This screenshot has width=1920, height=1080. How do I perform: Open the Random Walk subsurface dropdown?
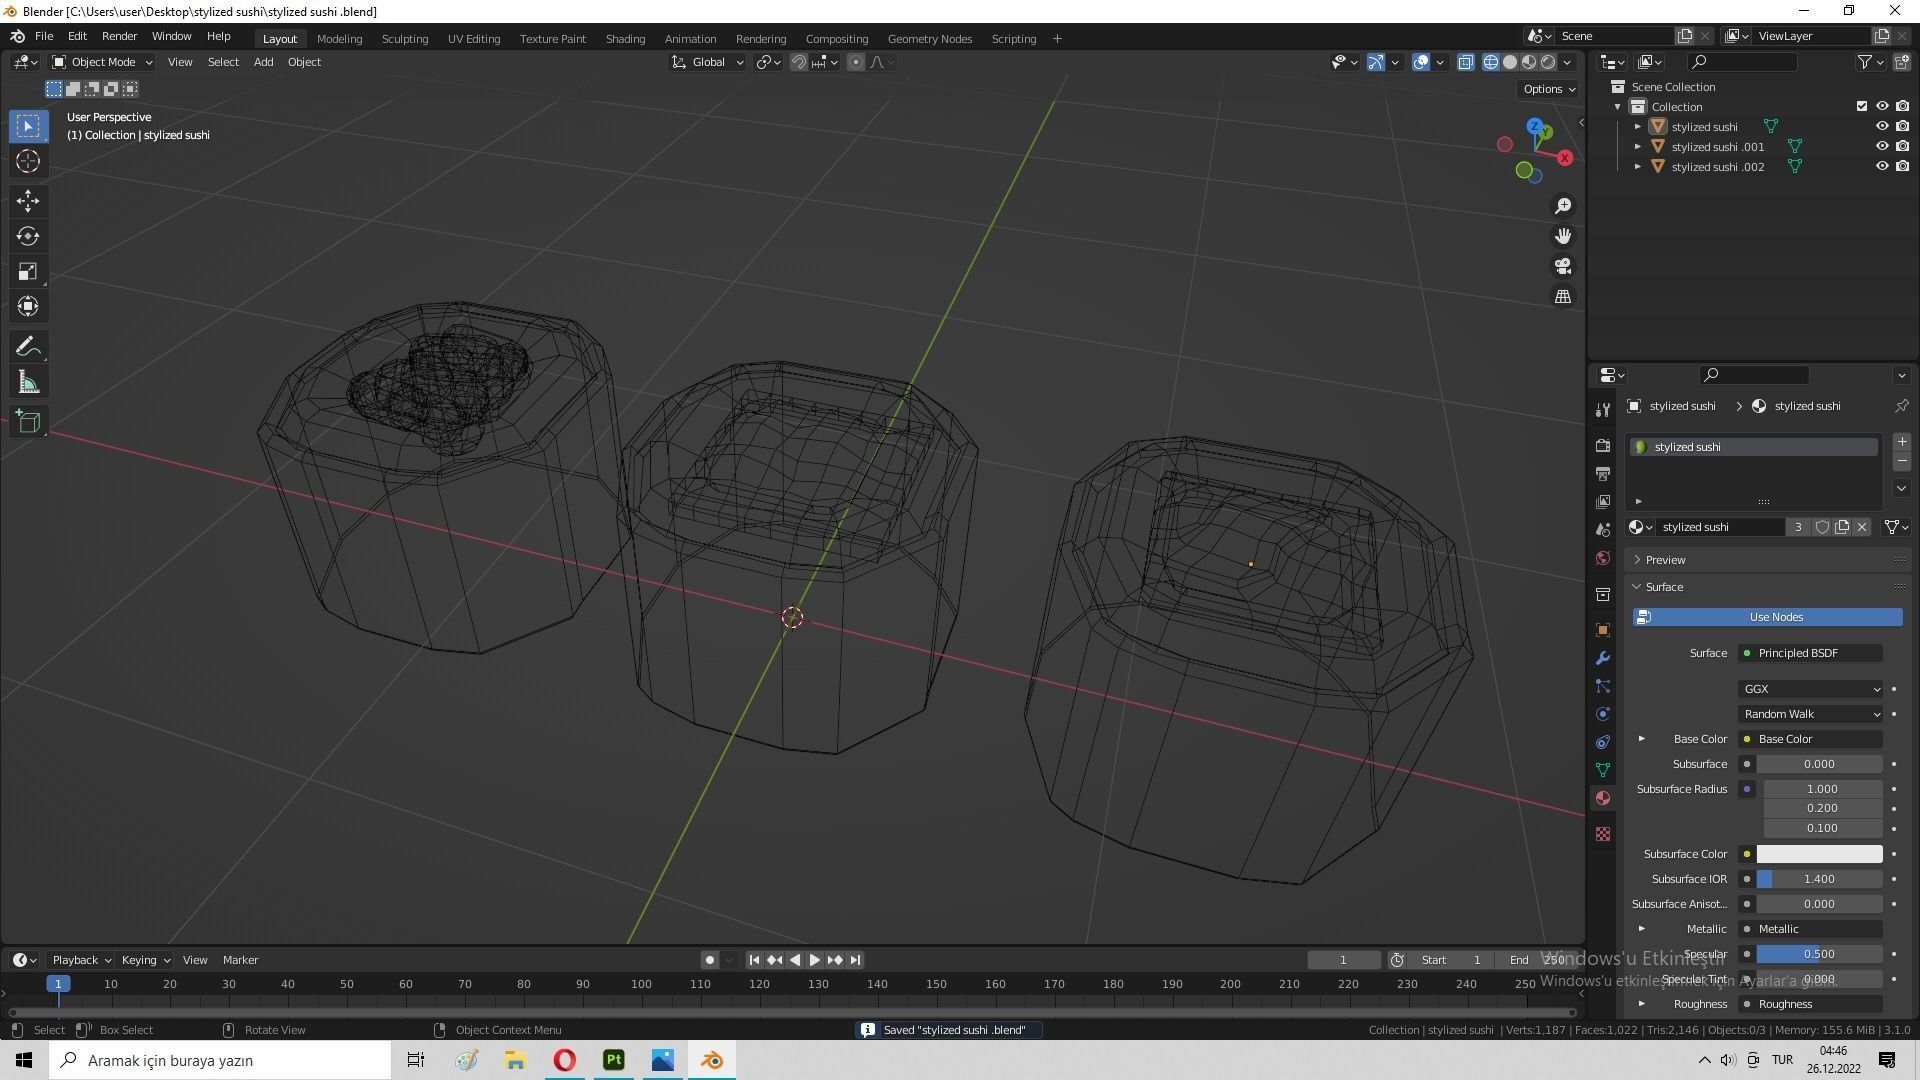tap(1811, 714)
